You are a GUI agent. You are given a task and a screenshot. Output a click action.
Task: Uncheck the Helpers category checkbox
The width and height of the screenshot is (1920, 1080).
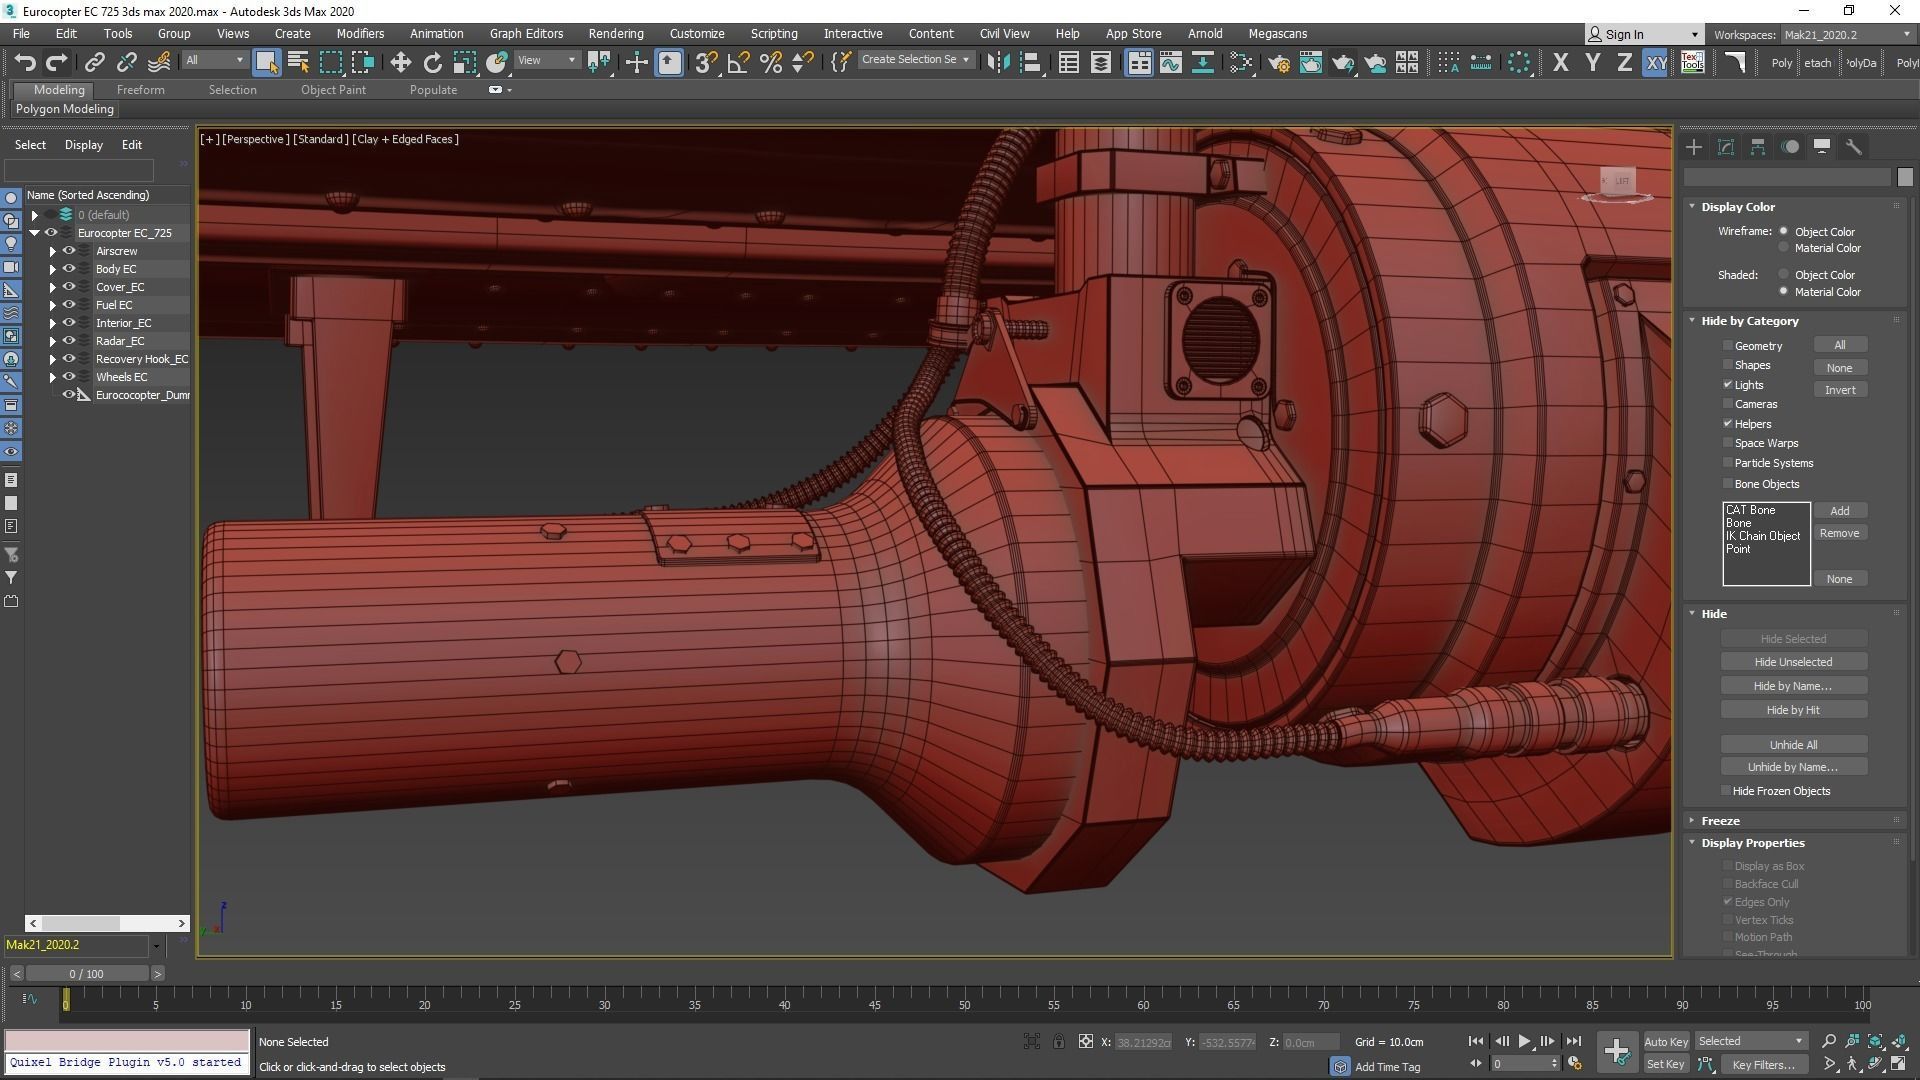[1727, 424]
